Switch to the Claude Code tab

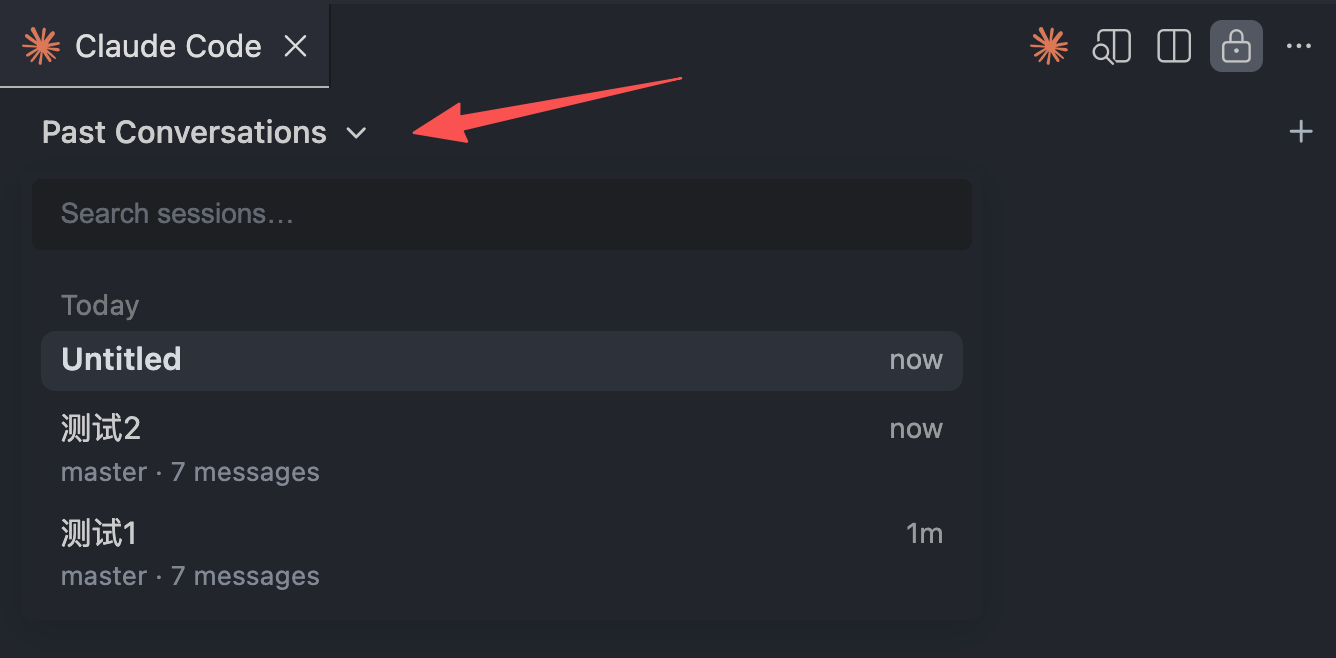(x=168, y=46)
